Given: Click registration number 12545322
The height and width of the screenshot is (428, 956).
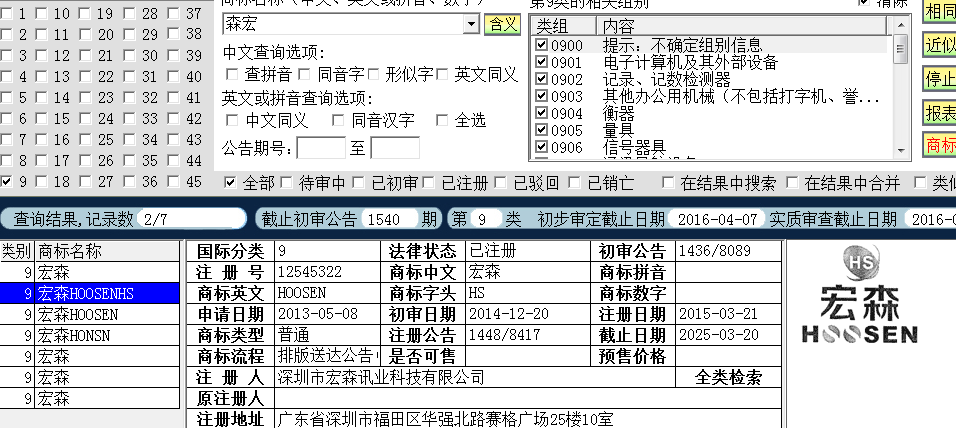Looking at the screenshot, I should point(310,271).
